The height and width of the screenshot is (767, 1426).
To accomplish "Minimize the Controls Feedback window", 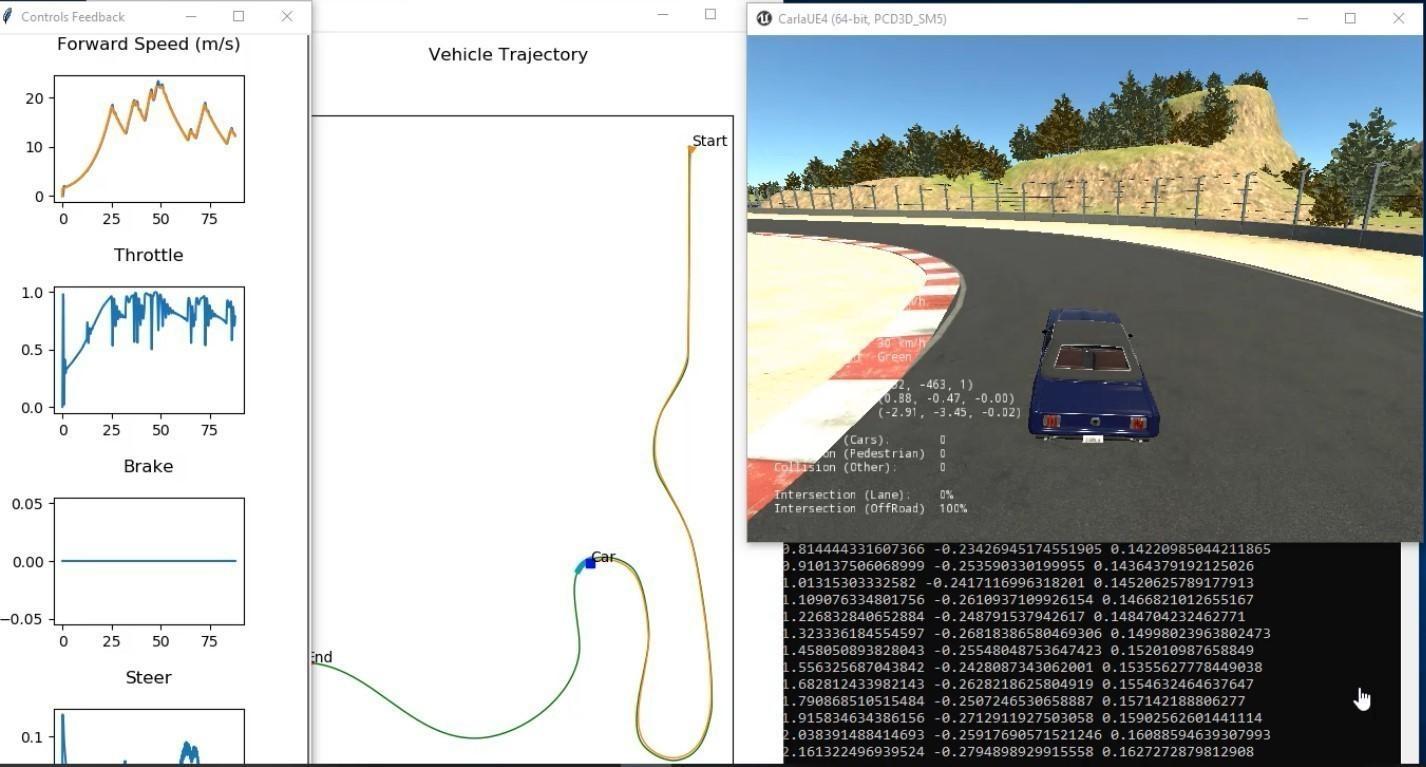I will [190, 16].
